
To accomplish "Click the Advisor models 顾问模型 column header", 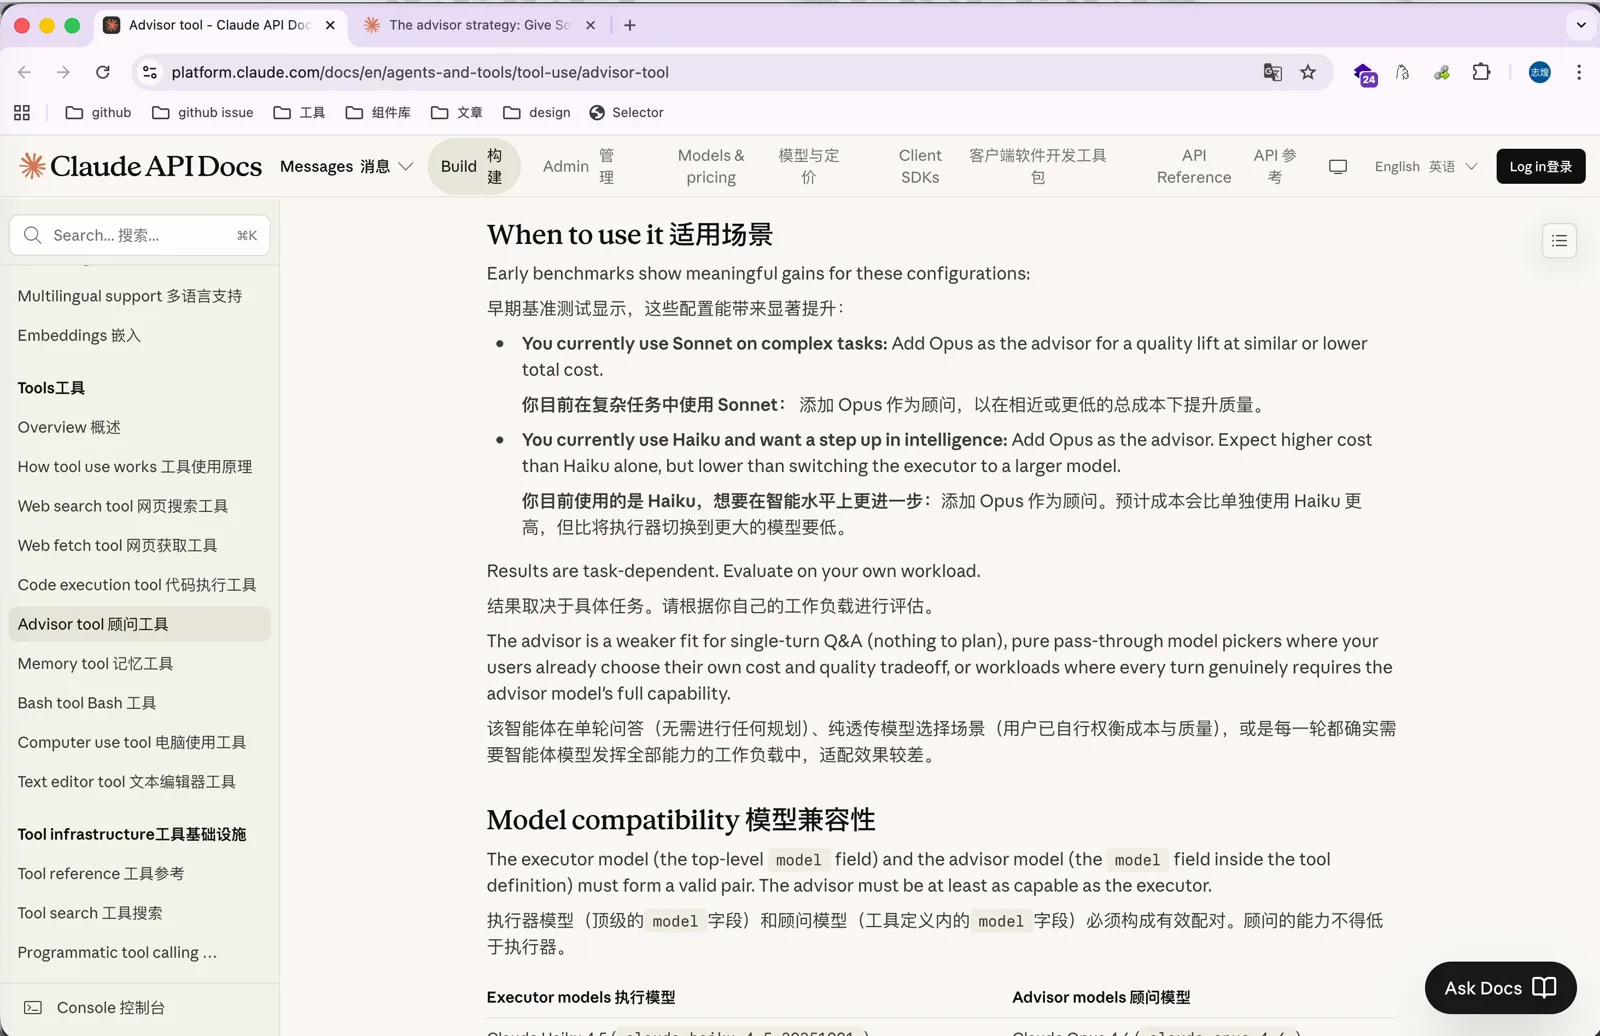I will pos(1101,998).
